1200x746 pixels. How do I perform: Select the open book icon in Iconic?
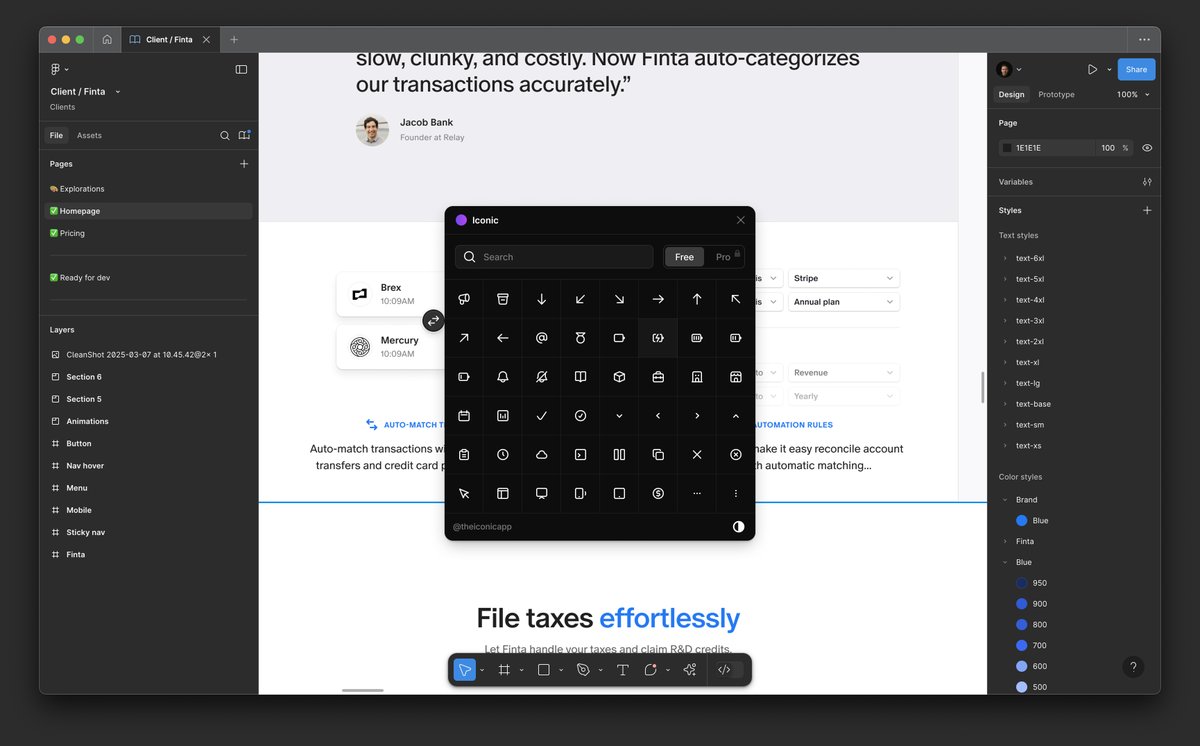click(580, 377)
